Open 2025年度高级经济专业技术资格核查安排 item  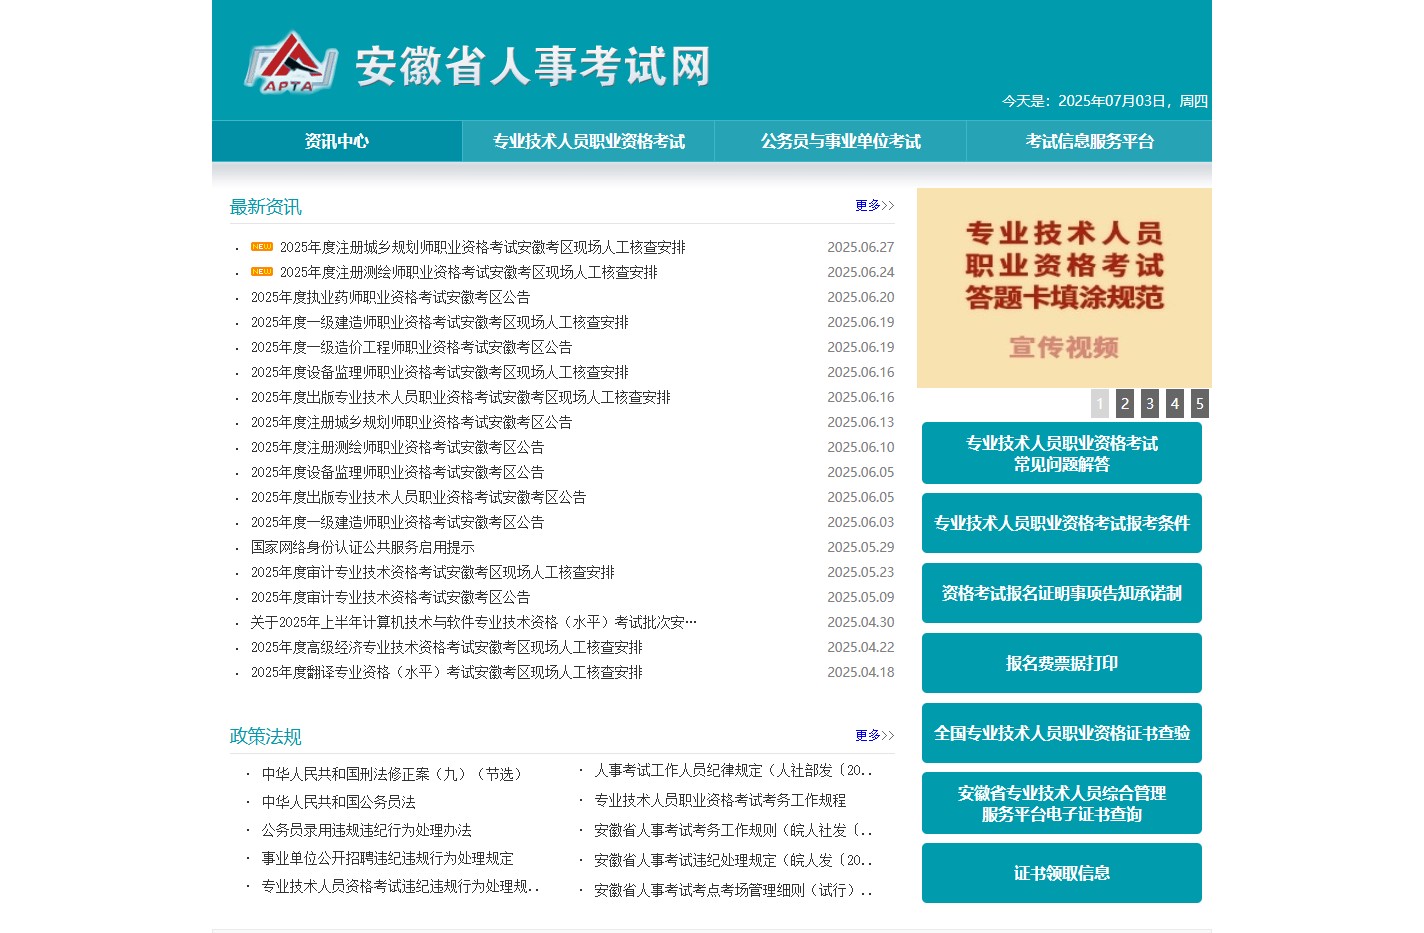click(x=446, y=647)
